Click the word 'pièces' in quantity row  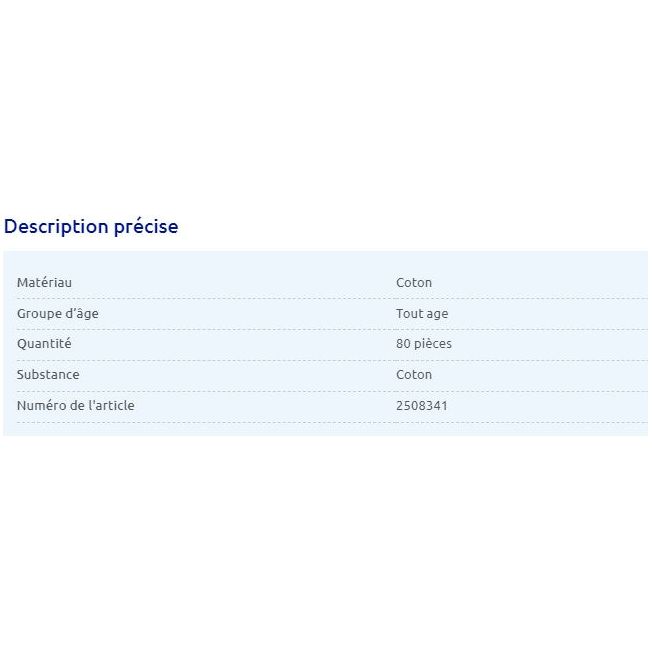433,344
